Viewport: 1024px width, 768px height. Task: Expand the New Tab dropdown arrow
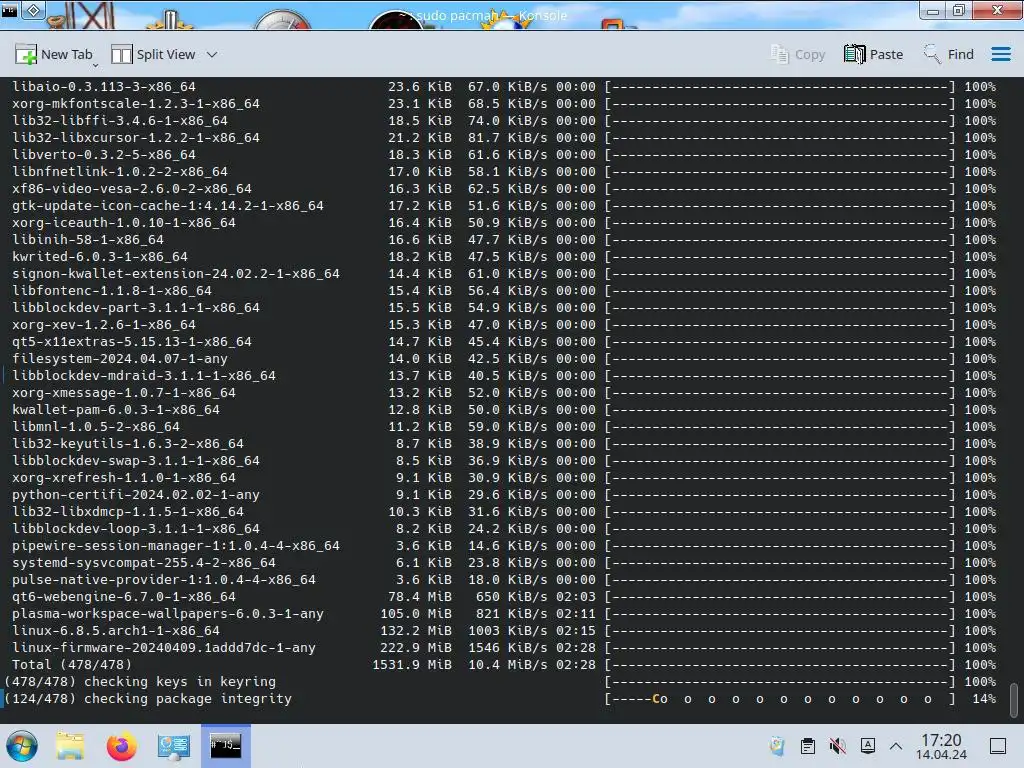coord(95,65)
